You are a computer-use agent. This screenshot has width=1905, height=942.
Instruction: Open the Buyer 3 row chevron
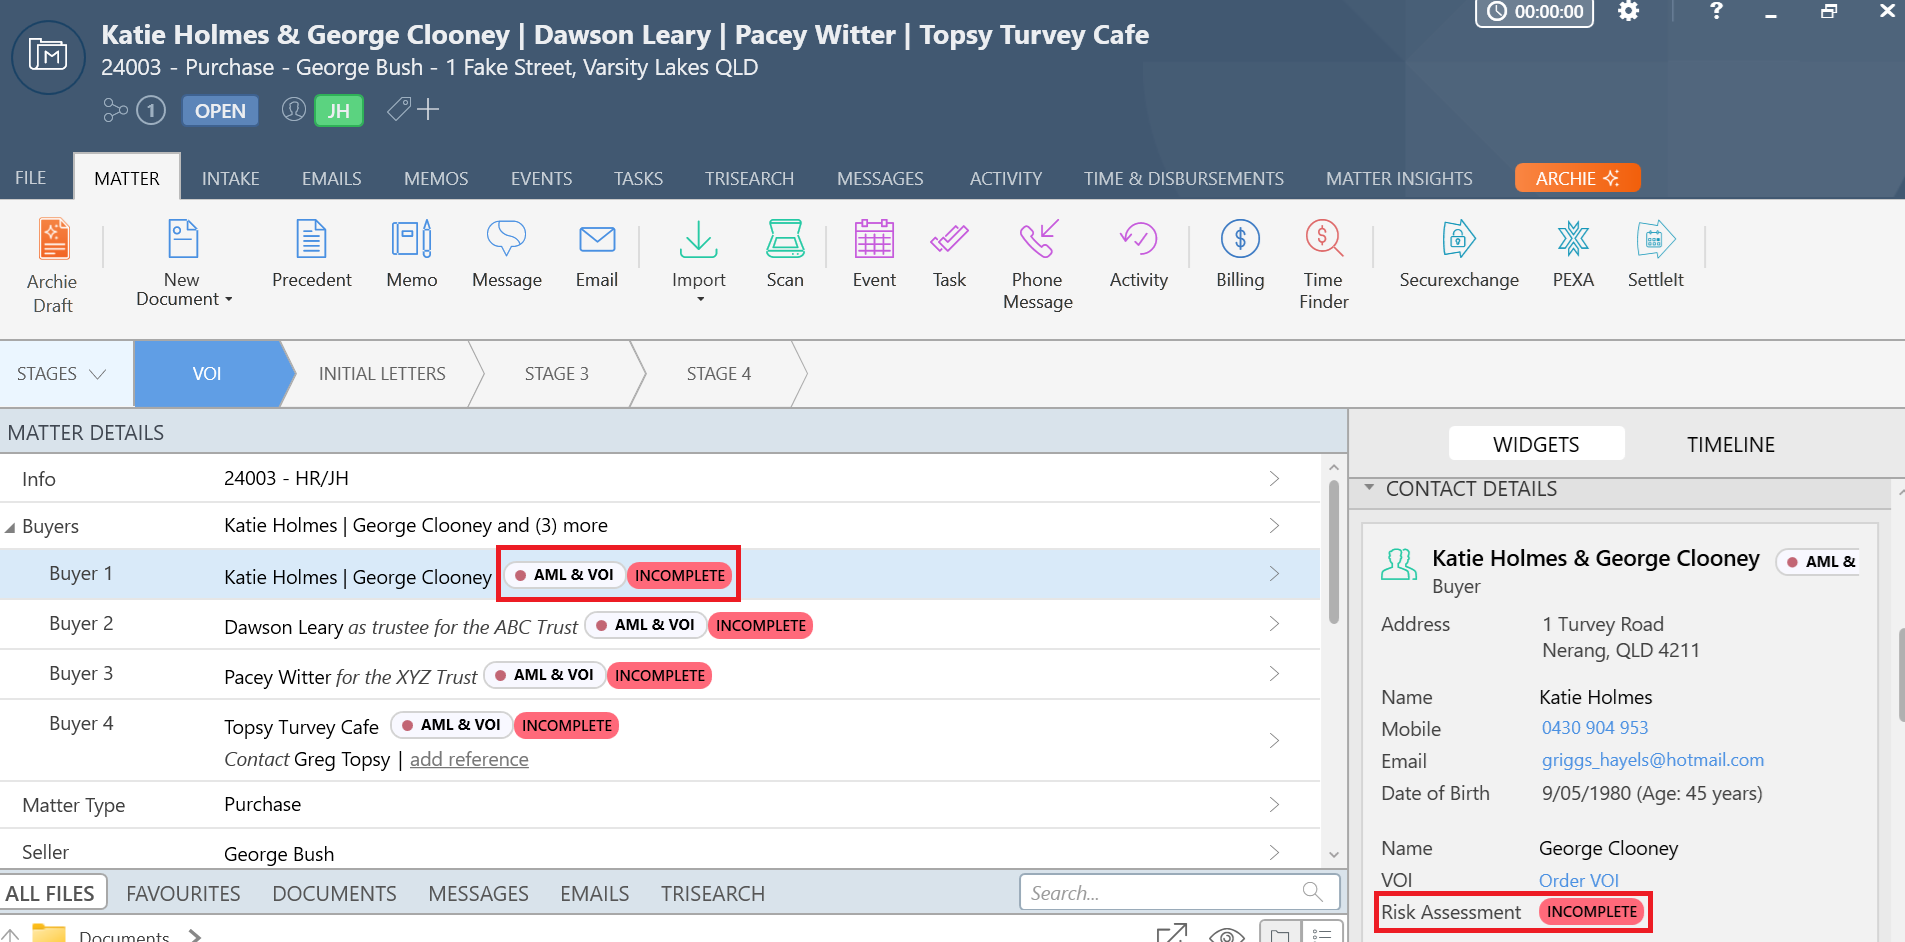pyautogui.click(x=1274, y=673)
